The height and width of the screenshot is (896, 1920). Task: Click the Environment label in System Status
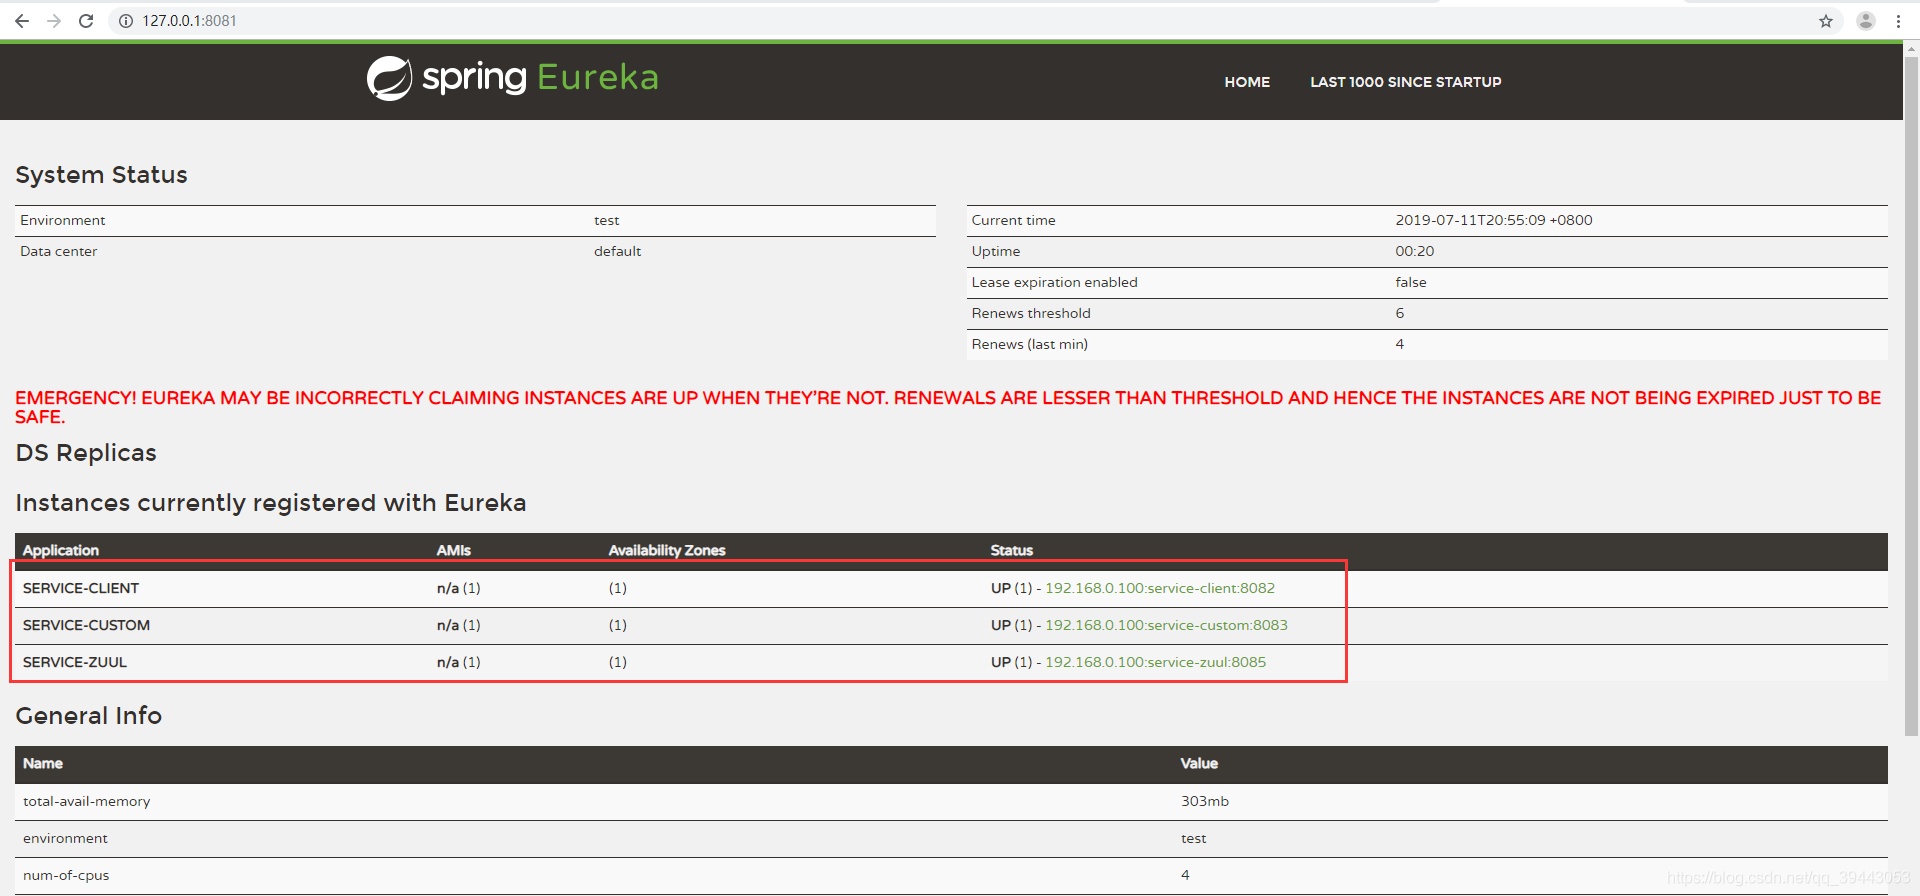tap(62, 220)
